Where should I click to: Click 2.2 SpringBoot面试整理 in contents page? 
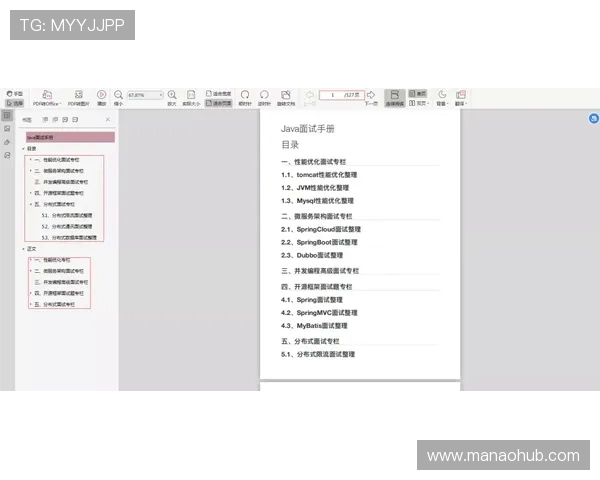[319, 242]
